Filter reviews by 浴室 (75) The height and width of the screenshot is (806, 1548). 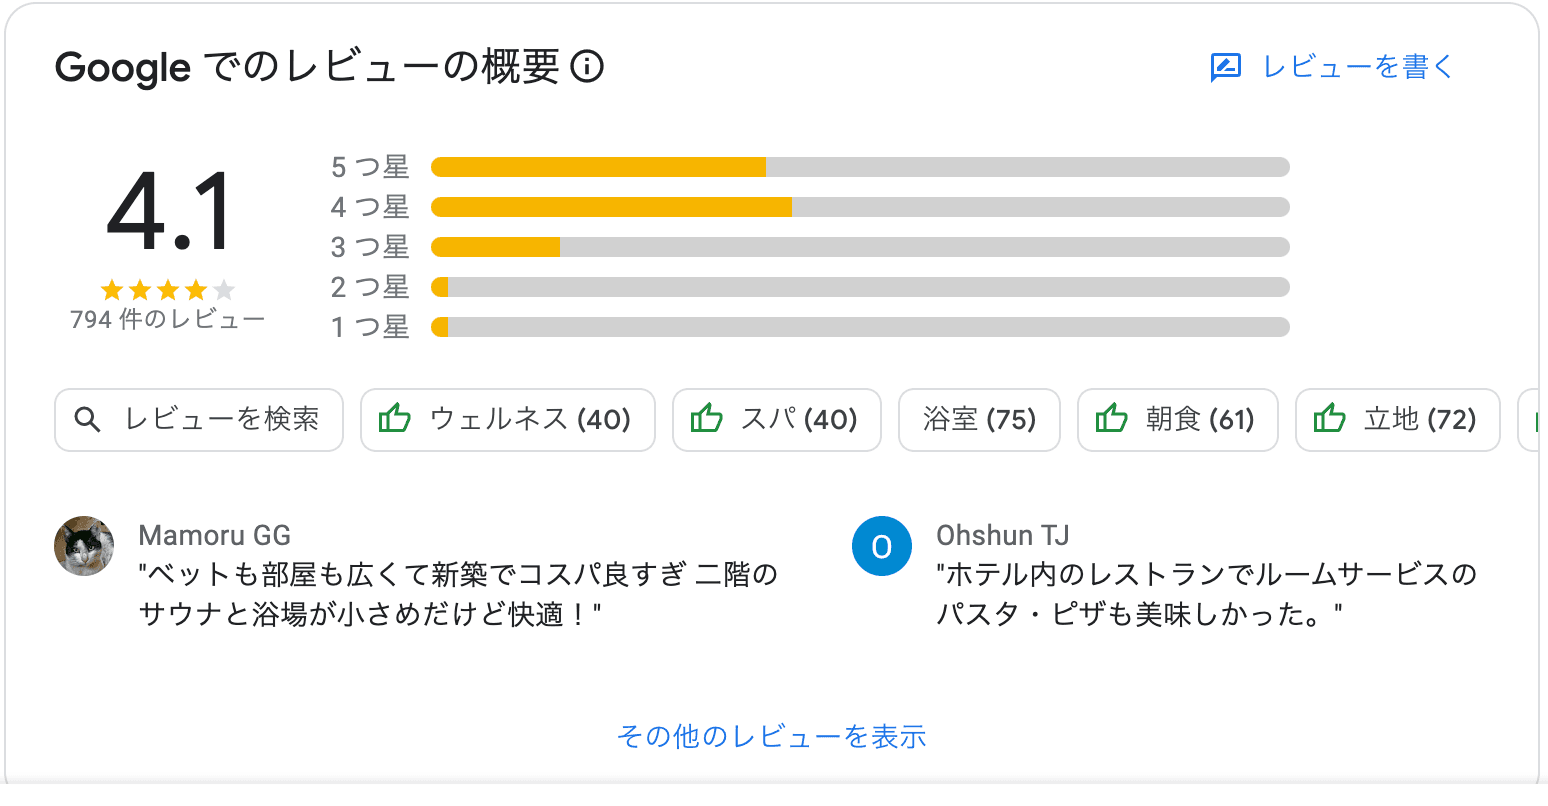tap(979, 419)
